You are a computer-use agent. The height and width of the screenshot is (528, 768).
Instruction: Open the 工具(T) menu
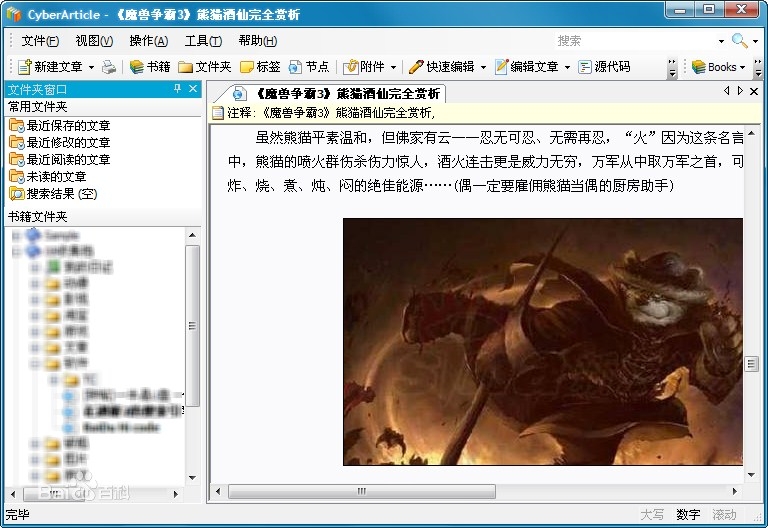tap(202, 41)
